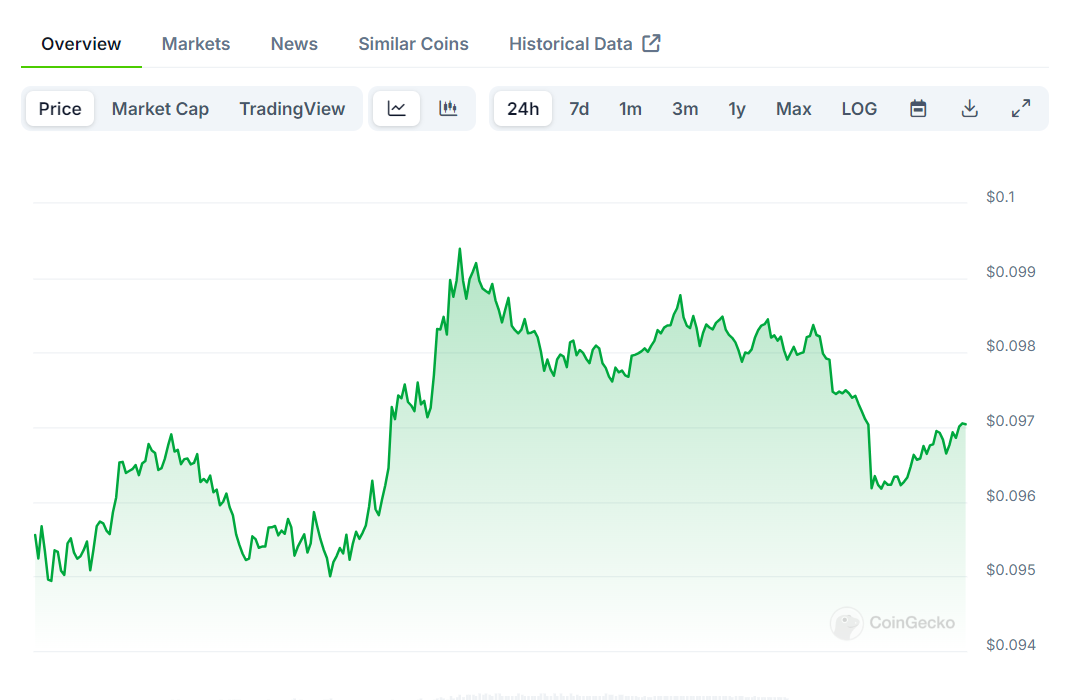
Task: Open the calendar date range picker
Action: click(x=918, y=109)
